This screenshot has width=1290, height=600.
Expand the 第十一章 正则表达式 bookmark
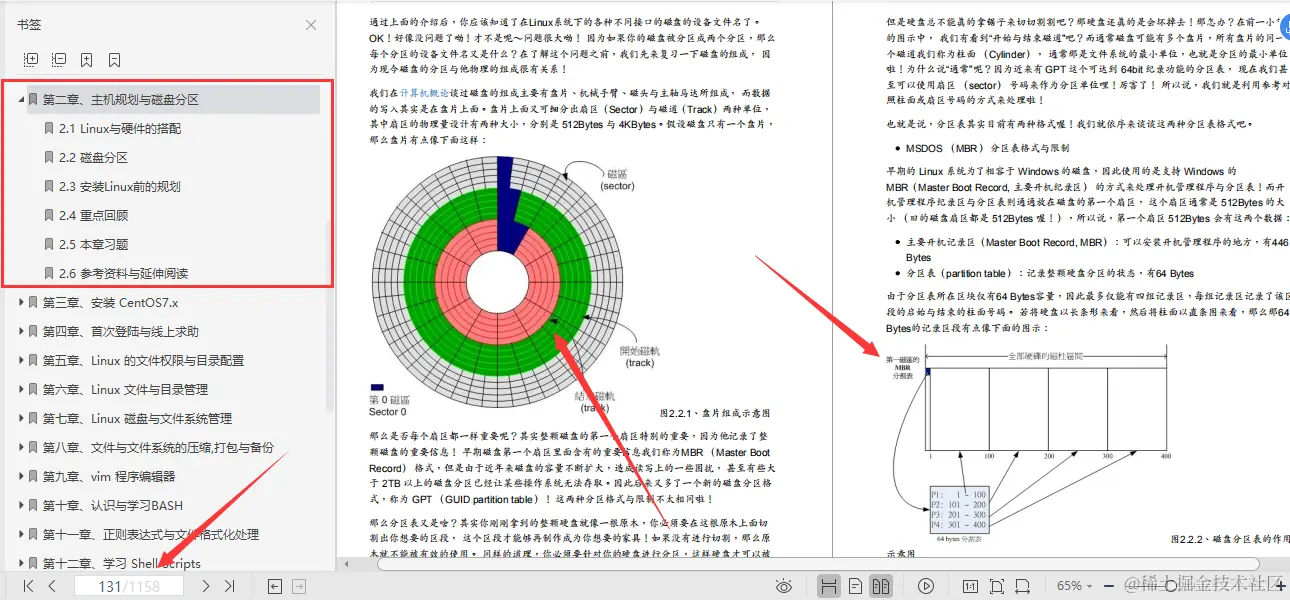(x=22, y=534)
